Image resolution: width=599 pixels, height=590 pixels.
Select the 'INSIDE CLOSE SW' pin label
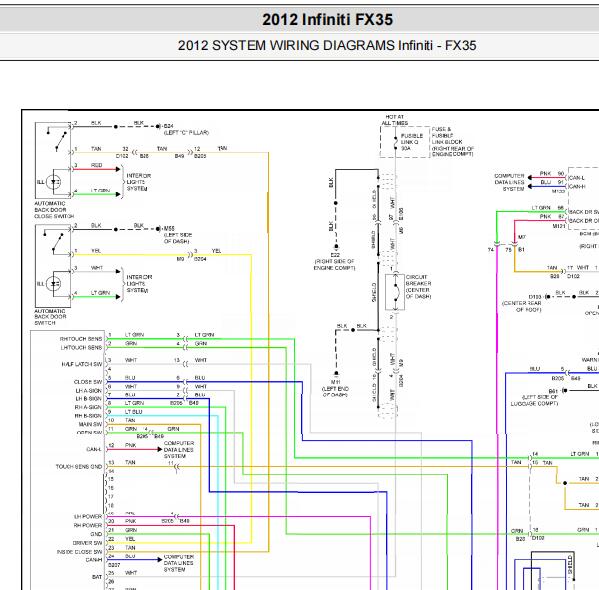pos(79,552)
